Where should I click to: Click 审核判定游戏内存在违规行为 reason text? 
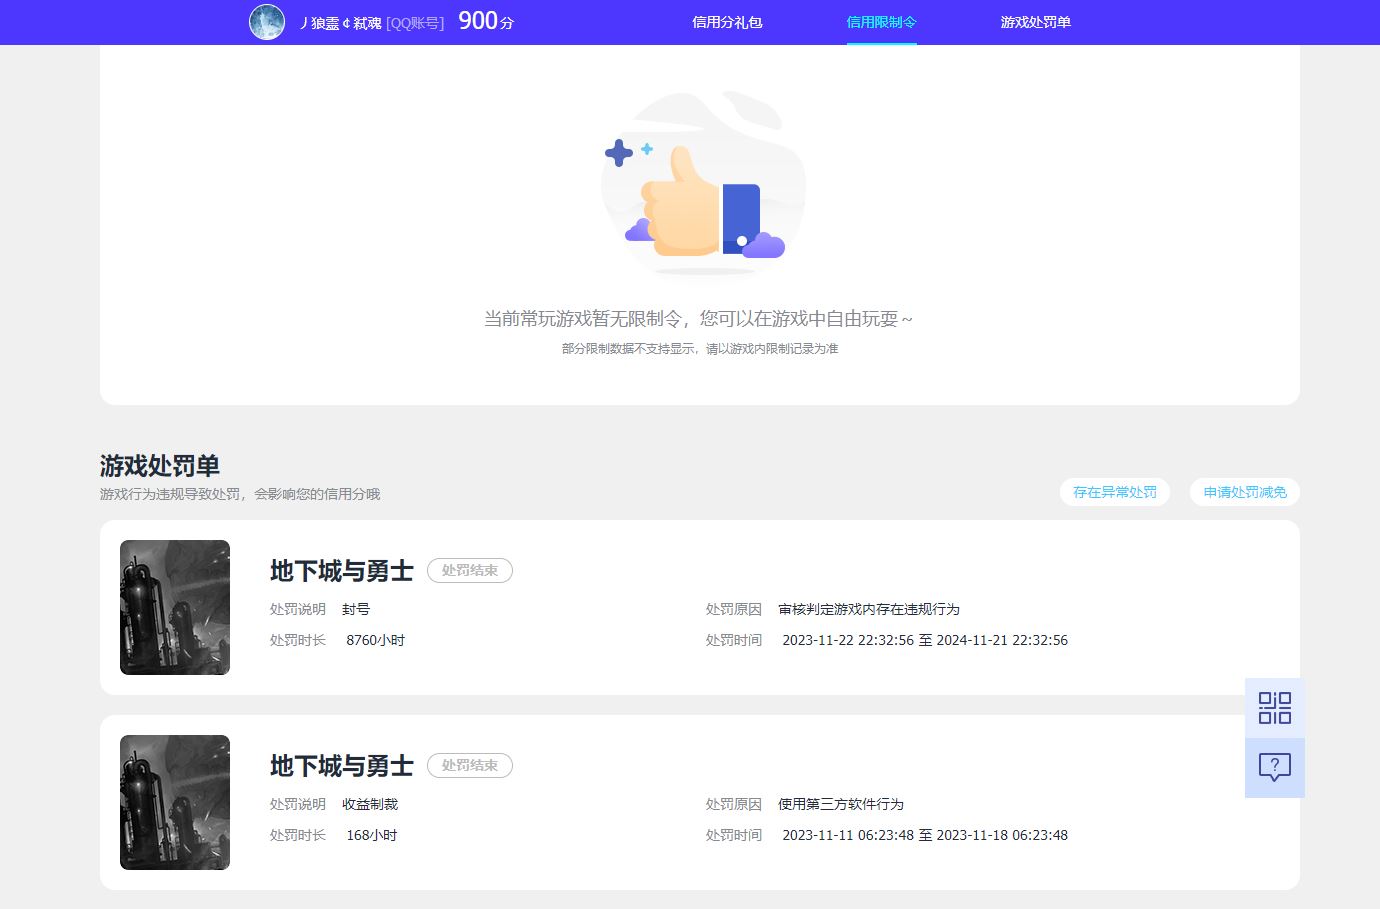[869, 609]
